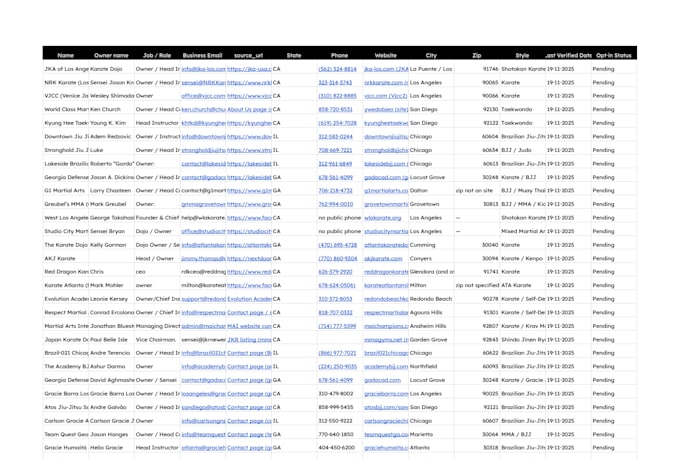Select the 'Agoura Hills' city cell
Viewport: 680px width, 459px height.
click(432, 312)
